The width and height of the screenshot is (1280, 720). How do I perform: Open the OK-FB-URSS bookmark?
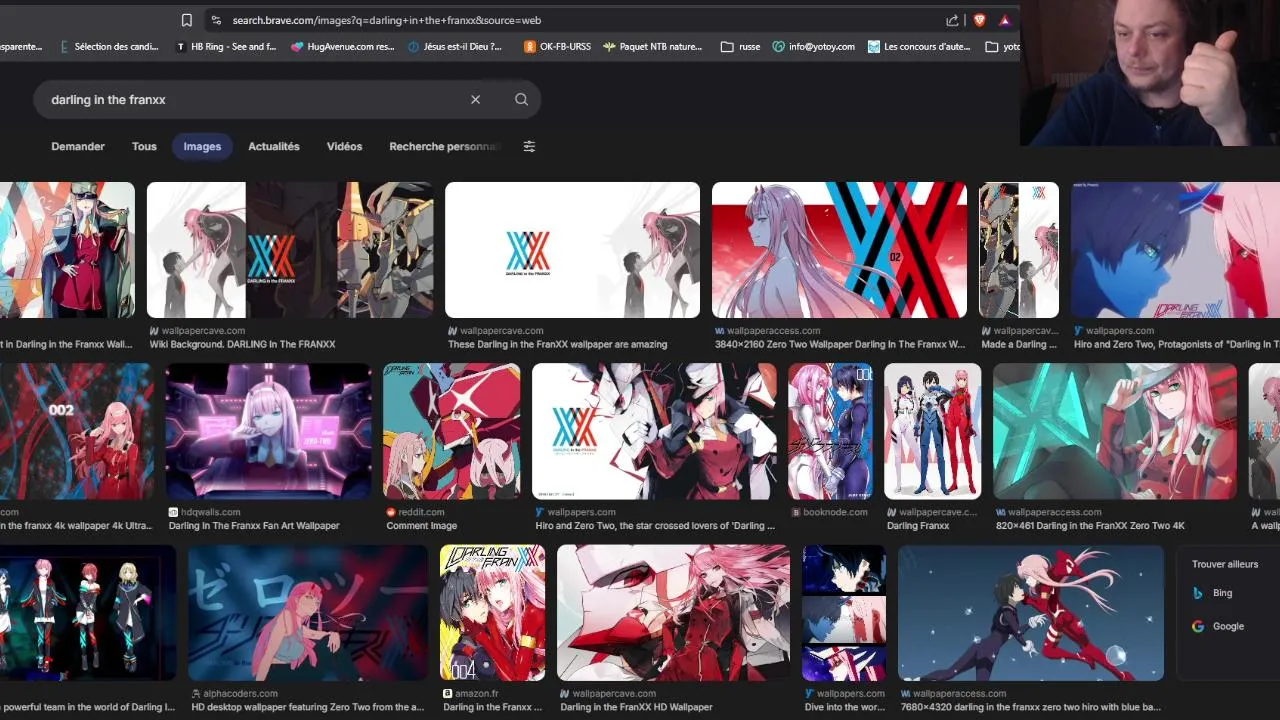pos(558,46)
